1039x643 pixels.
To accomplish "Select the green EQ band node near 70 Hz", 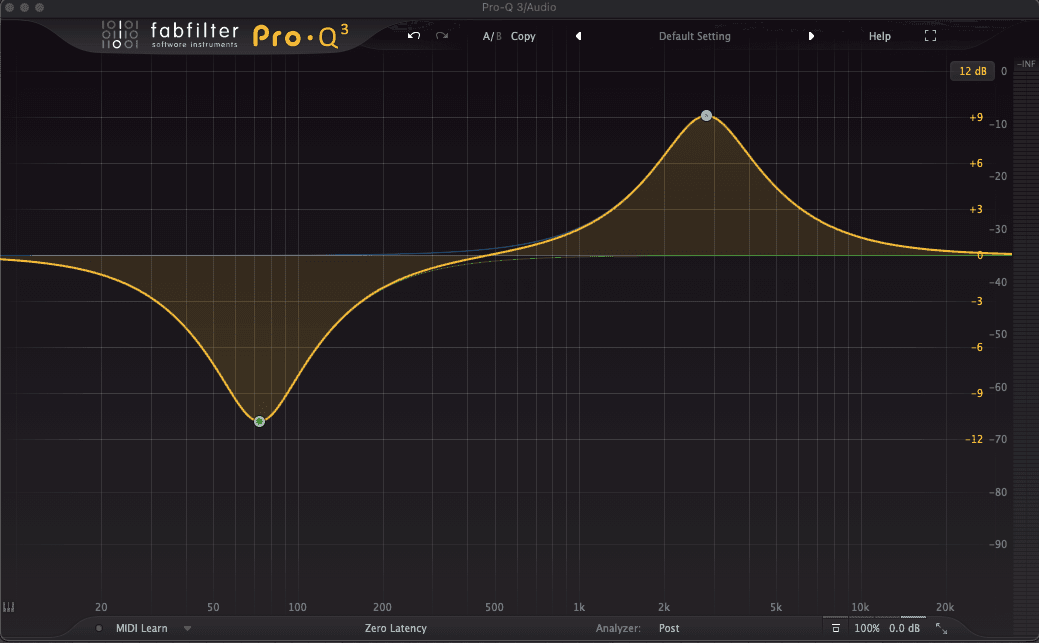I will (260, 422).
